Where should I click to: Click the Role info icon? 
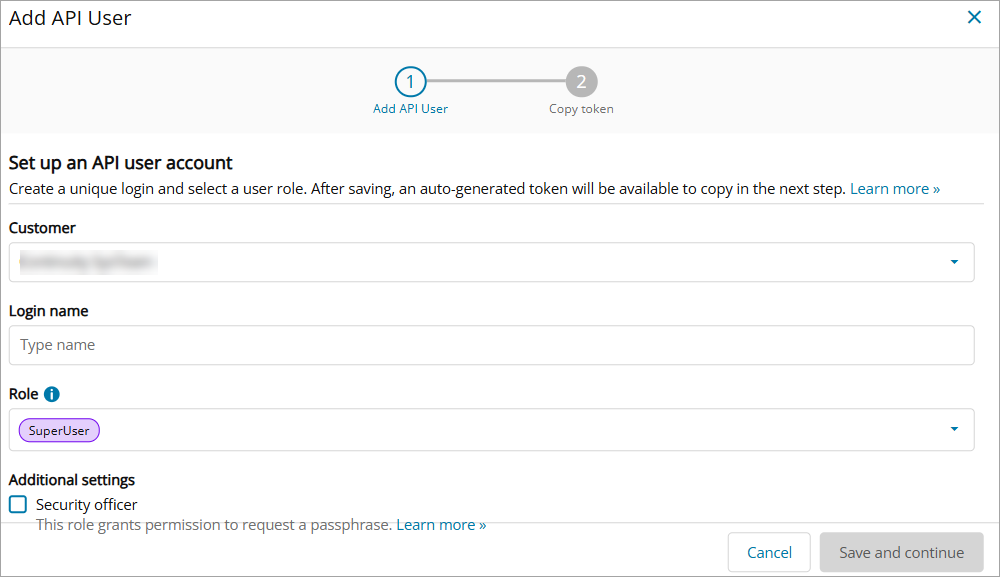(52, 394)
